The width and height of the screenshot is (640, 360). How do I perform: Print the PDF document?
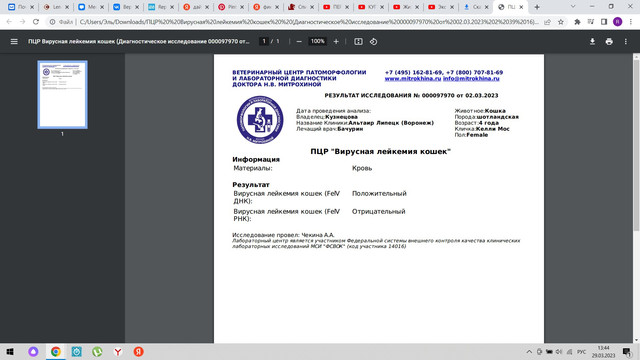coord(609,42)
